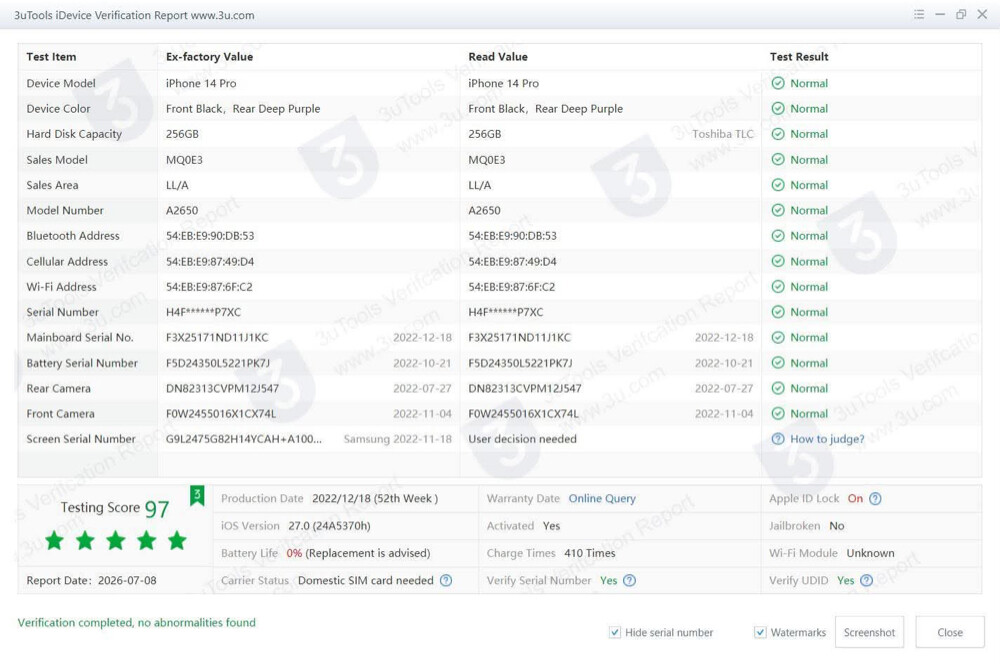Click Normal check icon for Device Model
This screenshot has width=1000, height=664.
777,83
